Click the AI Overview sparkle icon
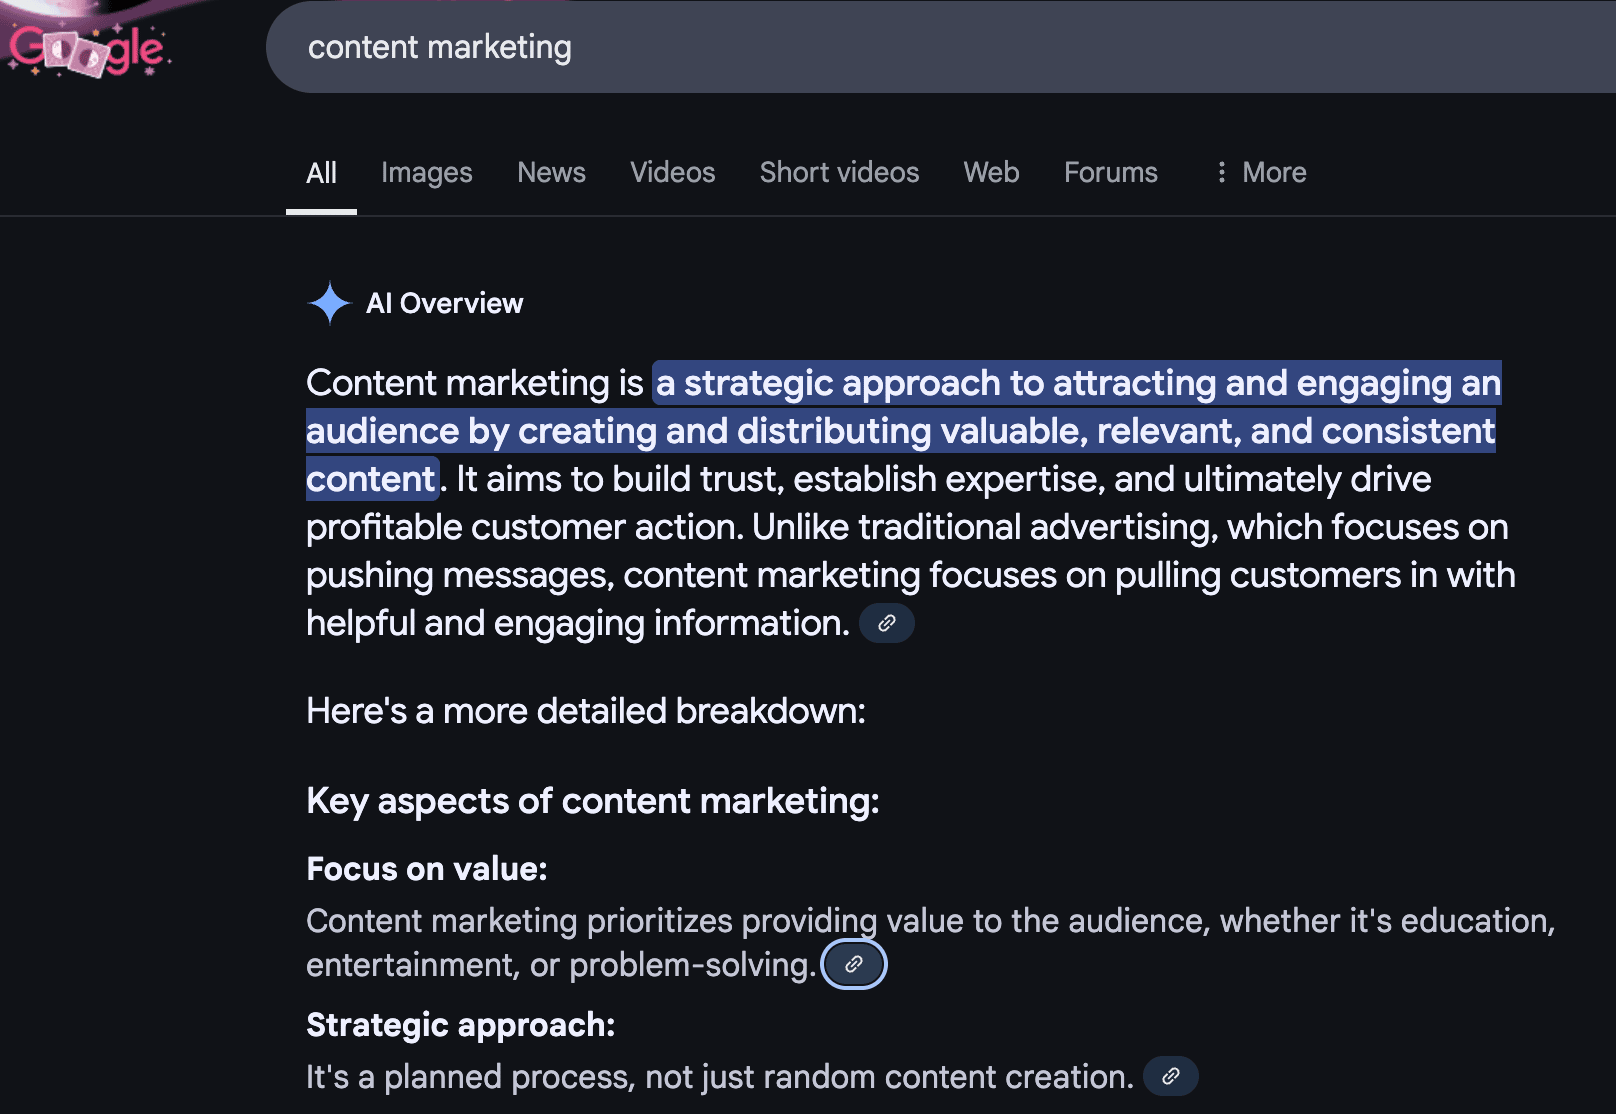The width and height of the screenshot is (1616, 1114). pos(330,303)
